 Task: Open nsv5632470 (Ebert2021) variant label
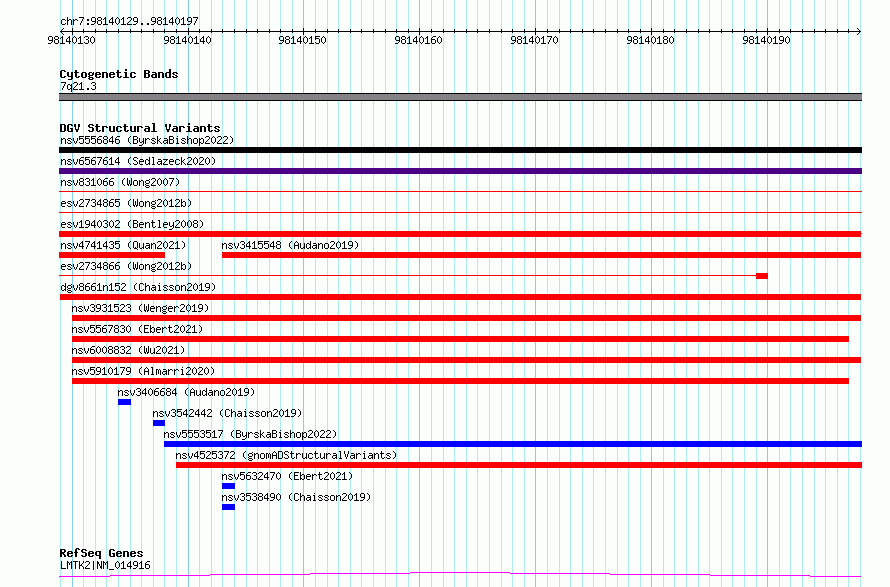click(287, 476)
